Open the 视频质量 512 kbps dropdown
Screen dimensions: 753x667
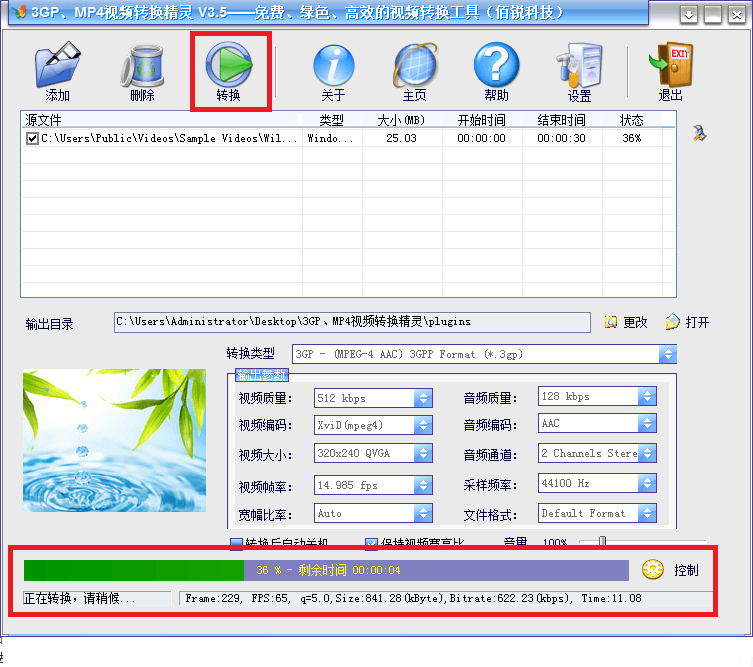(x=423, y=398)
